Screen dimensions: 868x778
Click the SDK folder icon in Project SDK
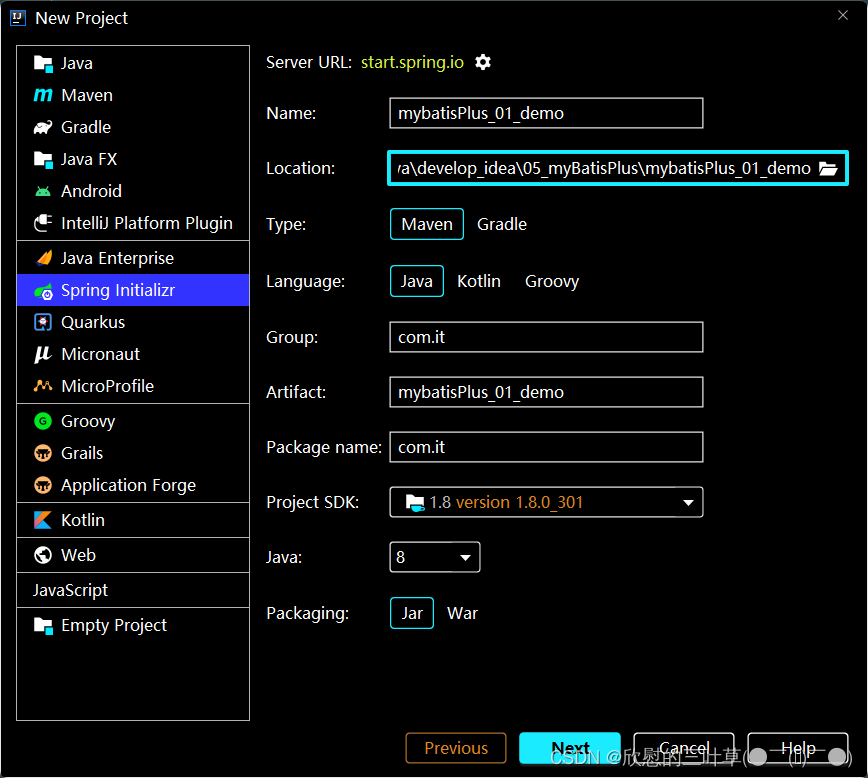click(x=415, y=503)
